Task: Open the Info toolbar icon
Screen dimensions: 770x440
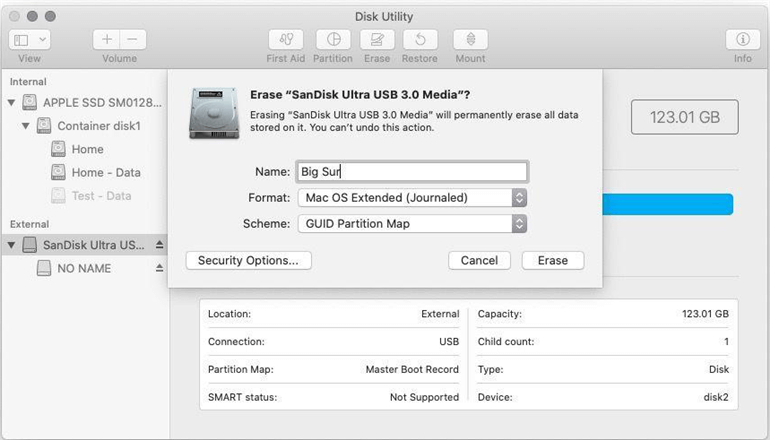Action: coord(742,39)
